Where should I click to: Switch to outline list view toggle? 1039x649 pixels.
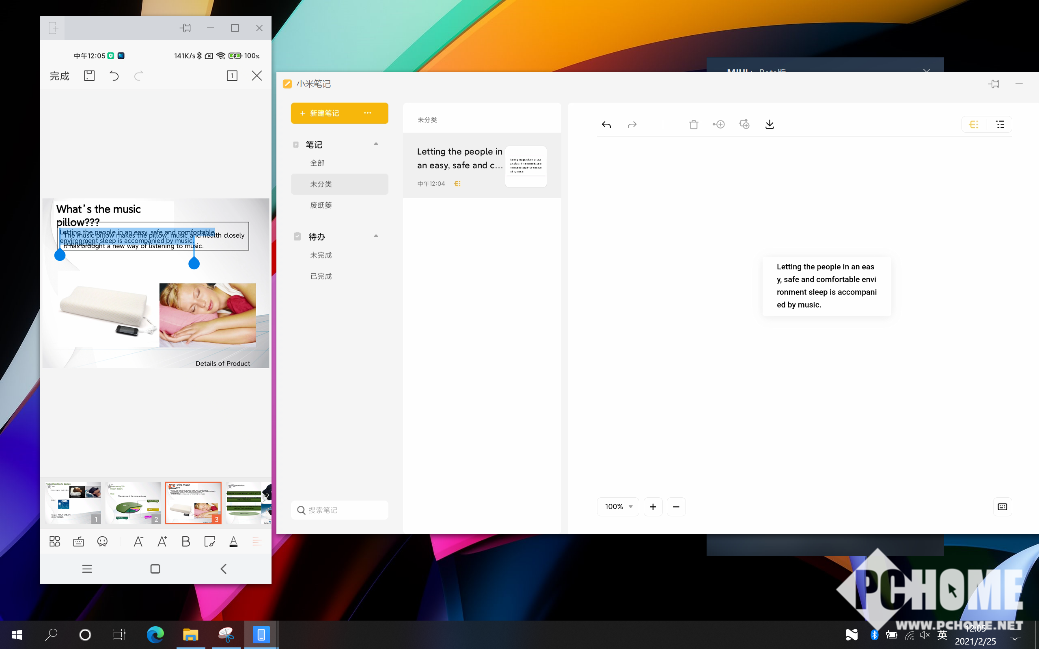point(1000,125)
